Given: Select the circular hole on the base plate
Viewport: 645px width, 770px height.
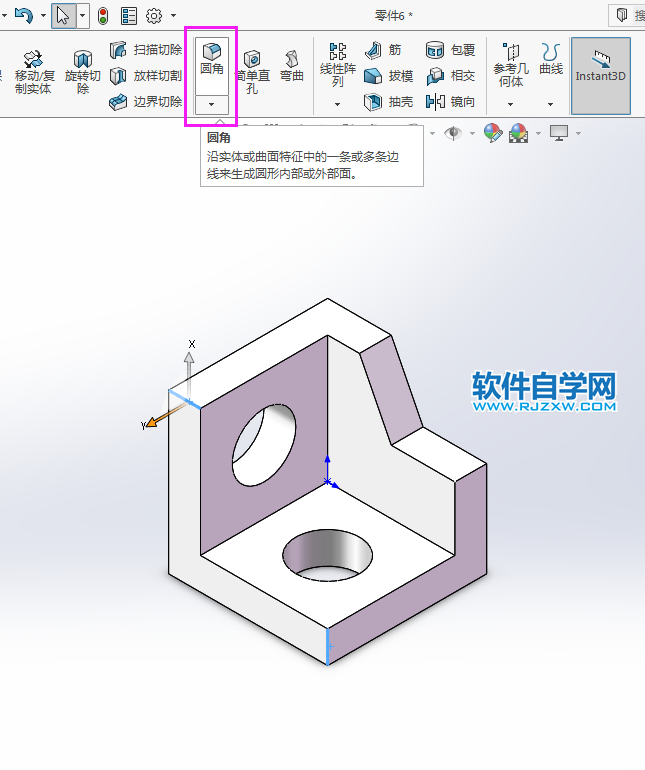Looking at the screenshot, I should pos(327,555).
